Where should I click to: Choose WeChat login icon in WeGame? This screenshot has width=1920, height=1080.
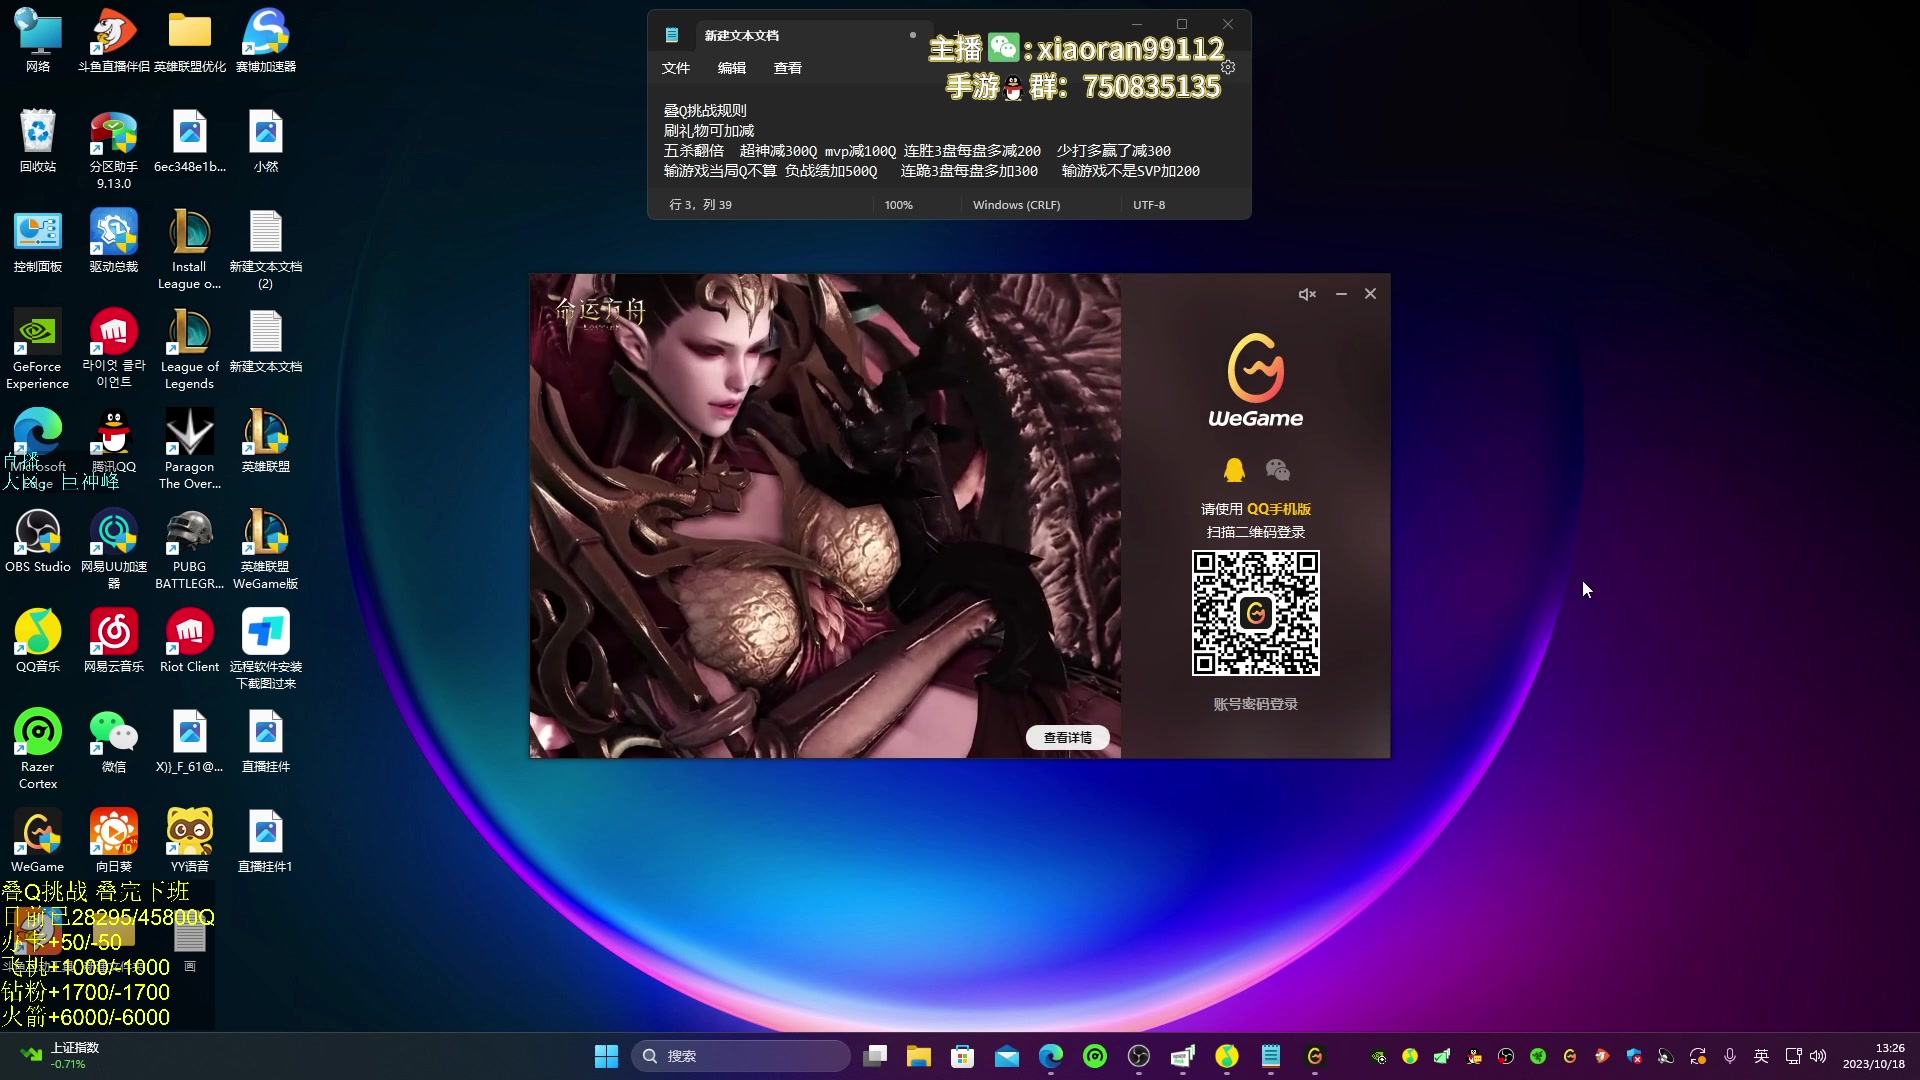1278,470
